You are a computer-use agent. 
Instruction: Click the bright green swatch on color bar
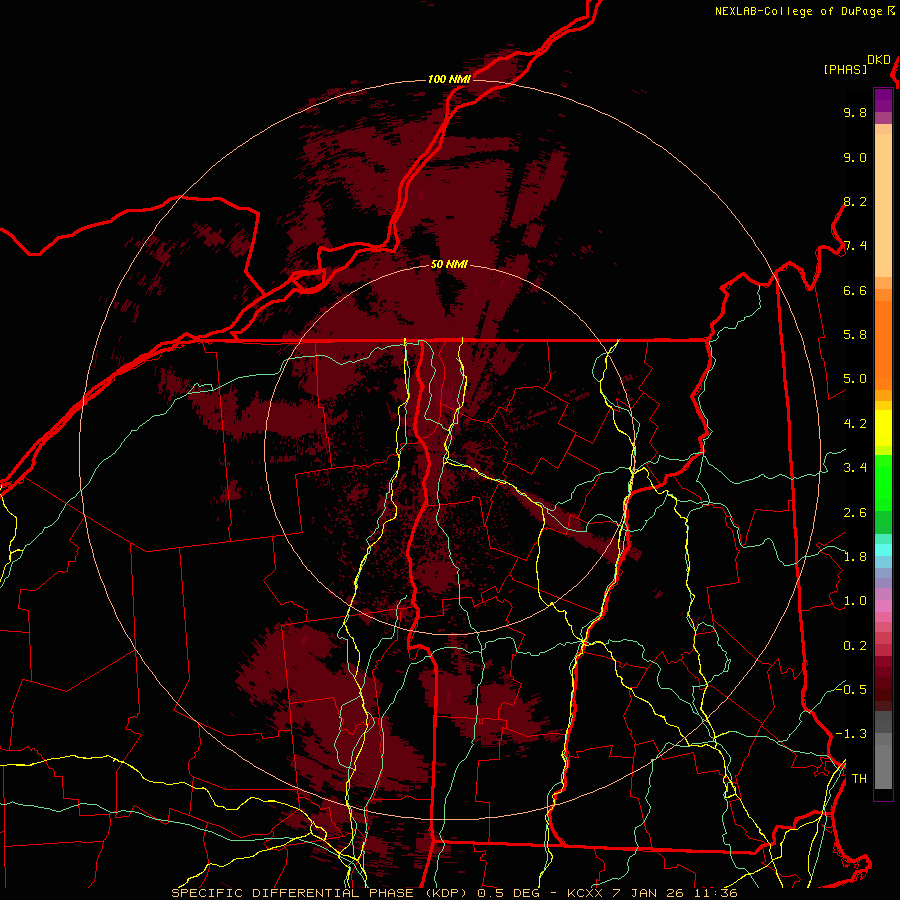pyautogui.click(x=883, y=482)
